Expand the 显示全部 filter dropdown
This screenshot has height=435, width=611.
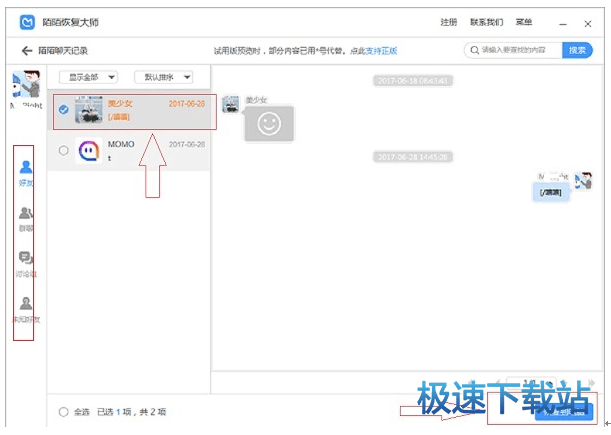[x=88, y=77]
